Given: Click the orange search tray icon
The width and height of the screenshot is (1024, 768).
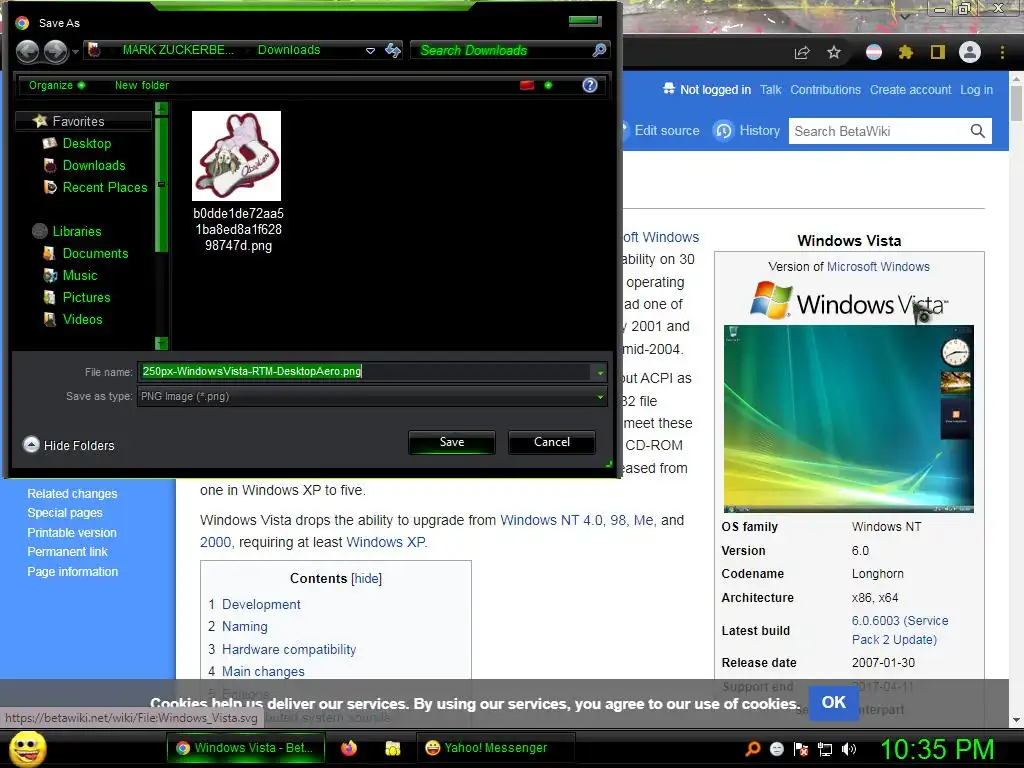Looking at the screenshot, I should point(753,749).
